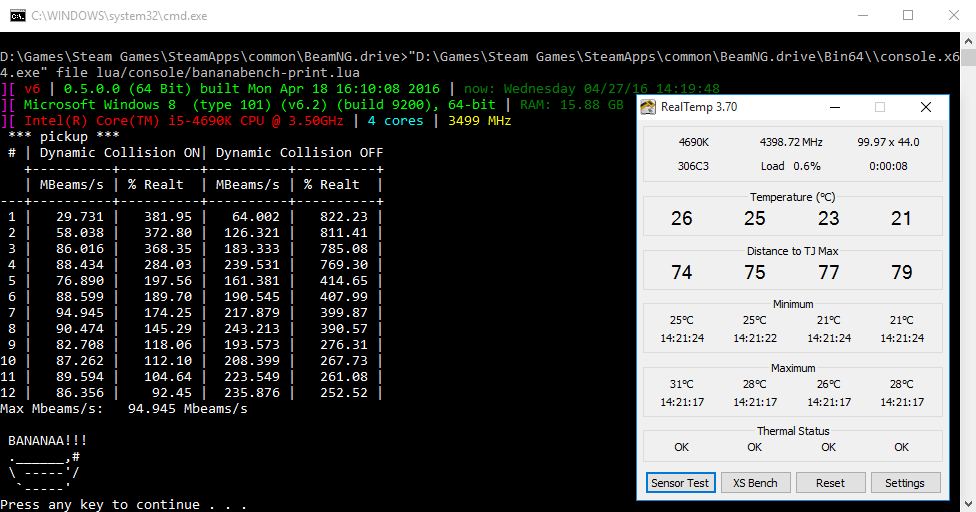Click the Sensor Test button in RealTemp
The width and height of the screenshot is (976, 512).
click(x=680, y=483)
